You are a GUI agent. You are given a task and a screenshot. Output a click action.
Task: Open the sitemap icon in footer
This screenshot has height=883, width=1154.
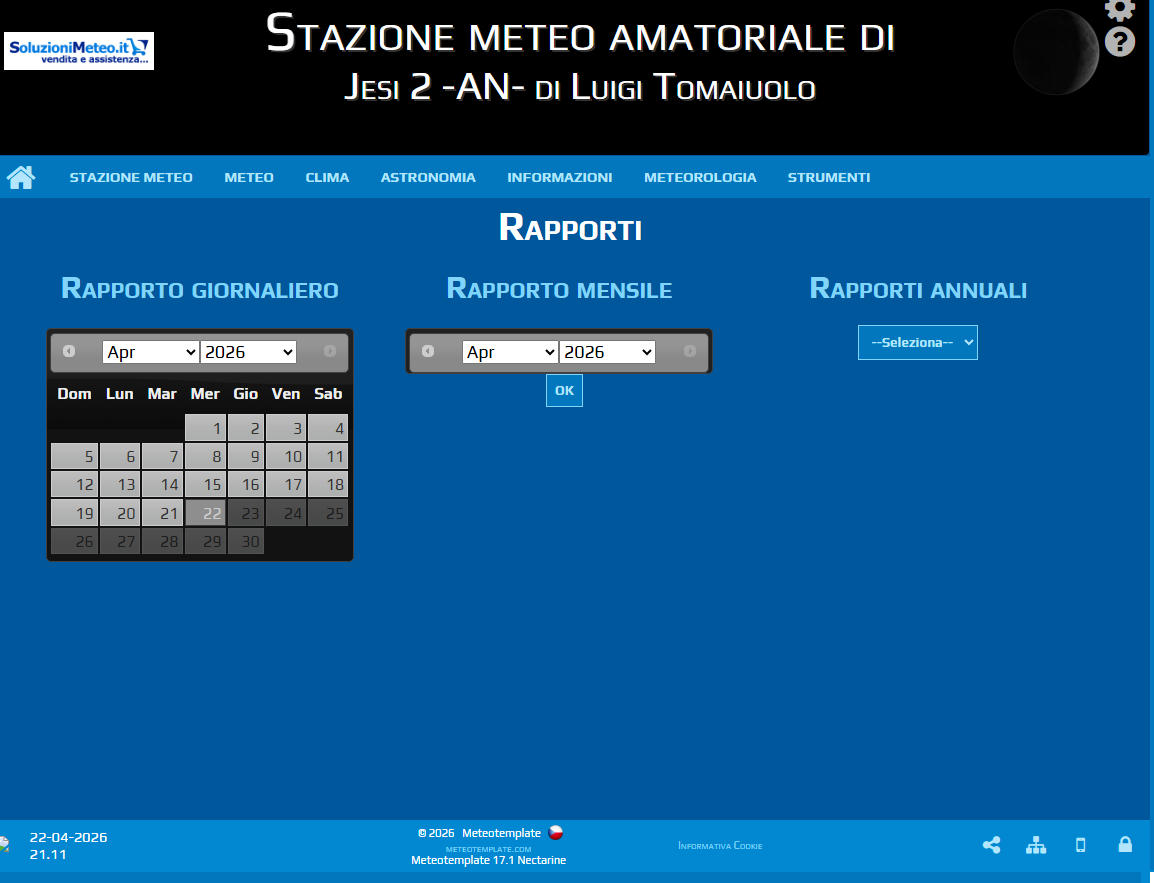pos(1036,845)
